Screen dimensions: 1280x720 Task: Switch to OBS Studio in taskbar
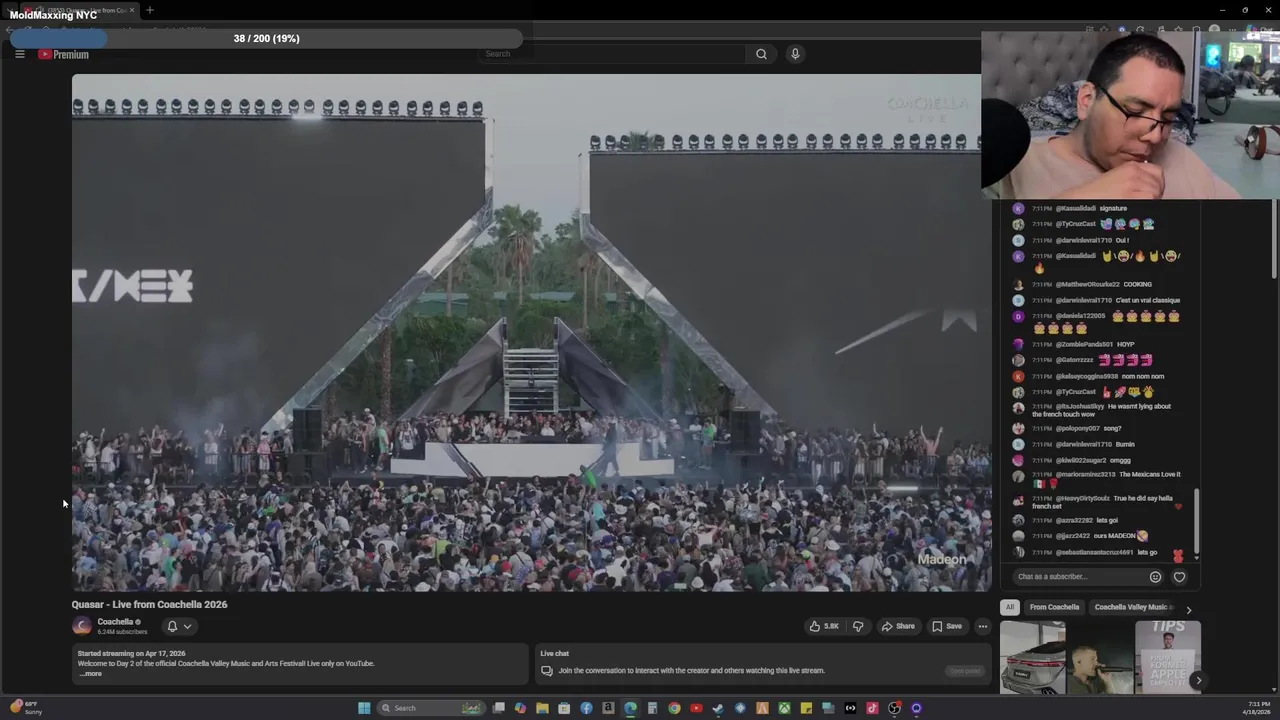(x=894, y=708)
